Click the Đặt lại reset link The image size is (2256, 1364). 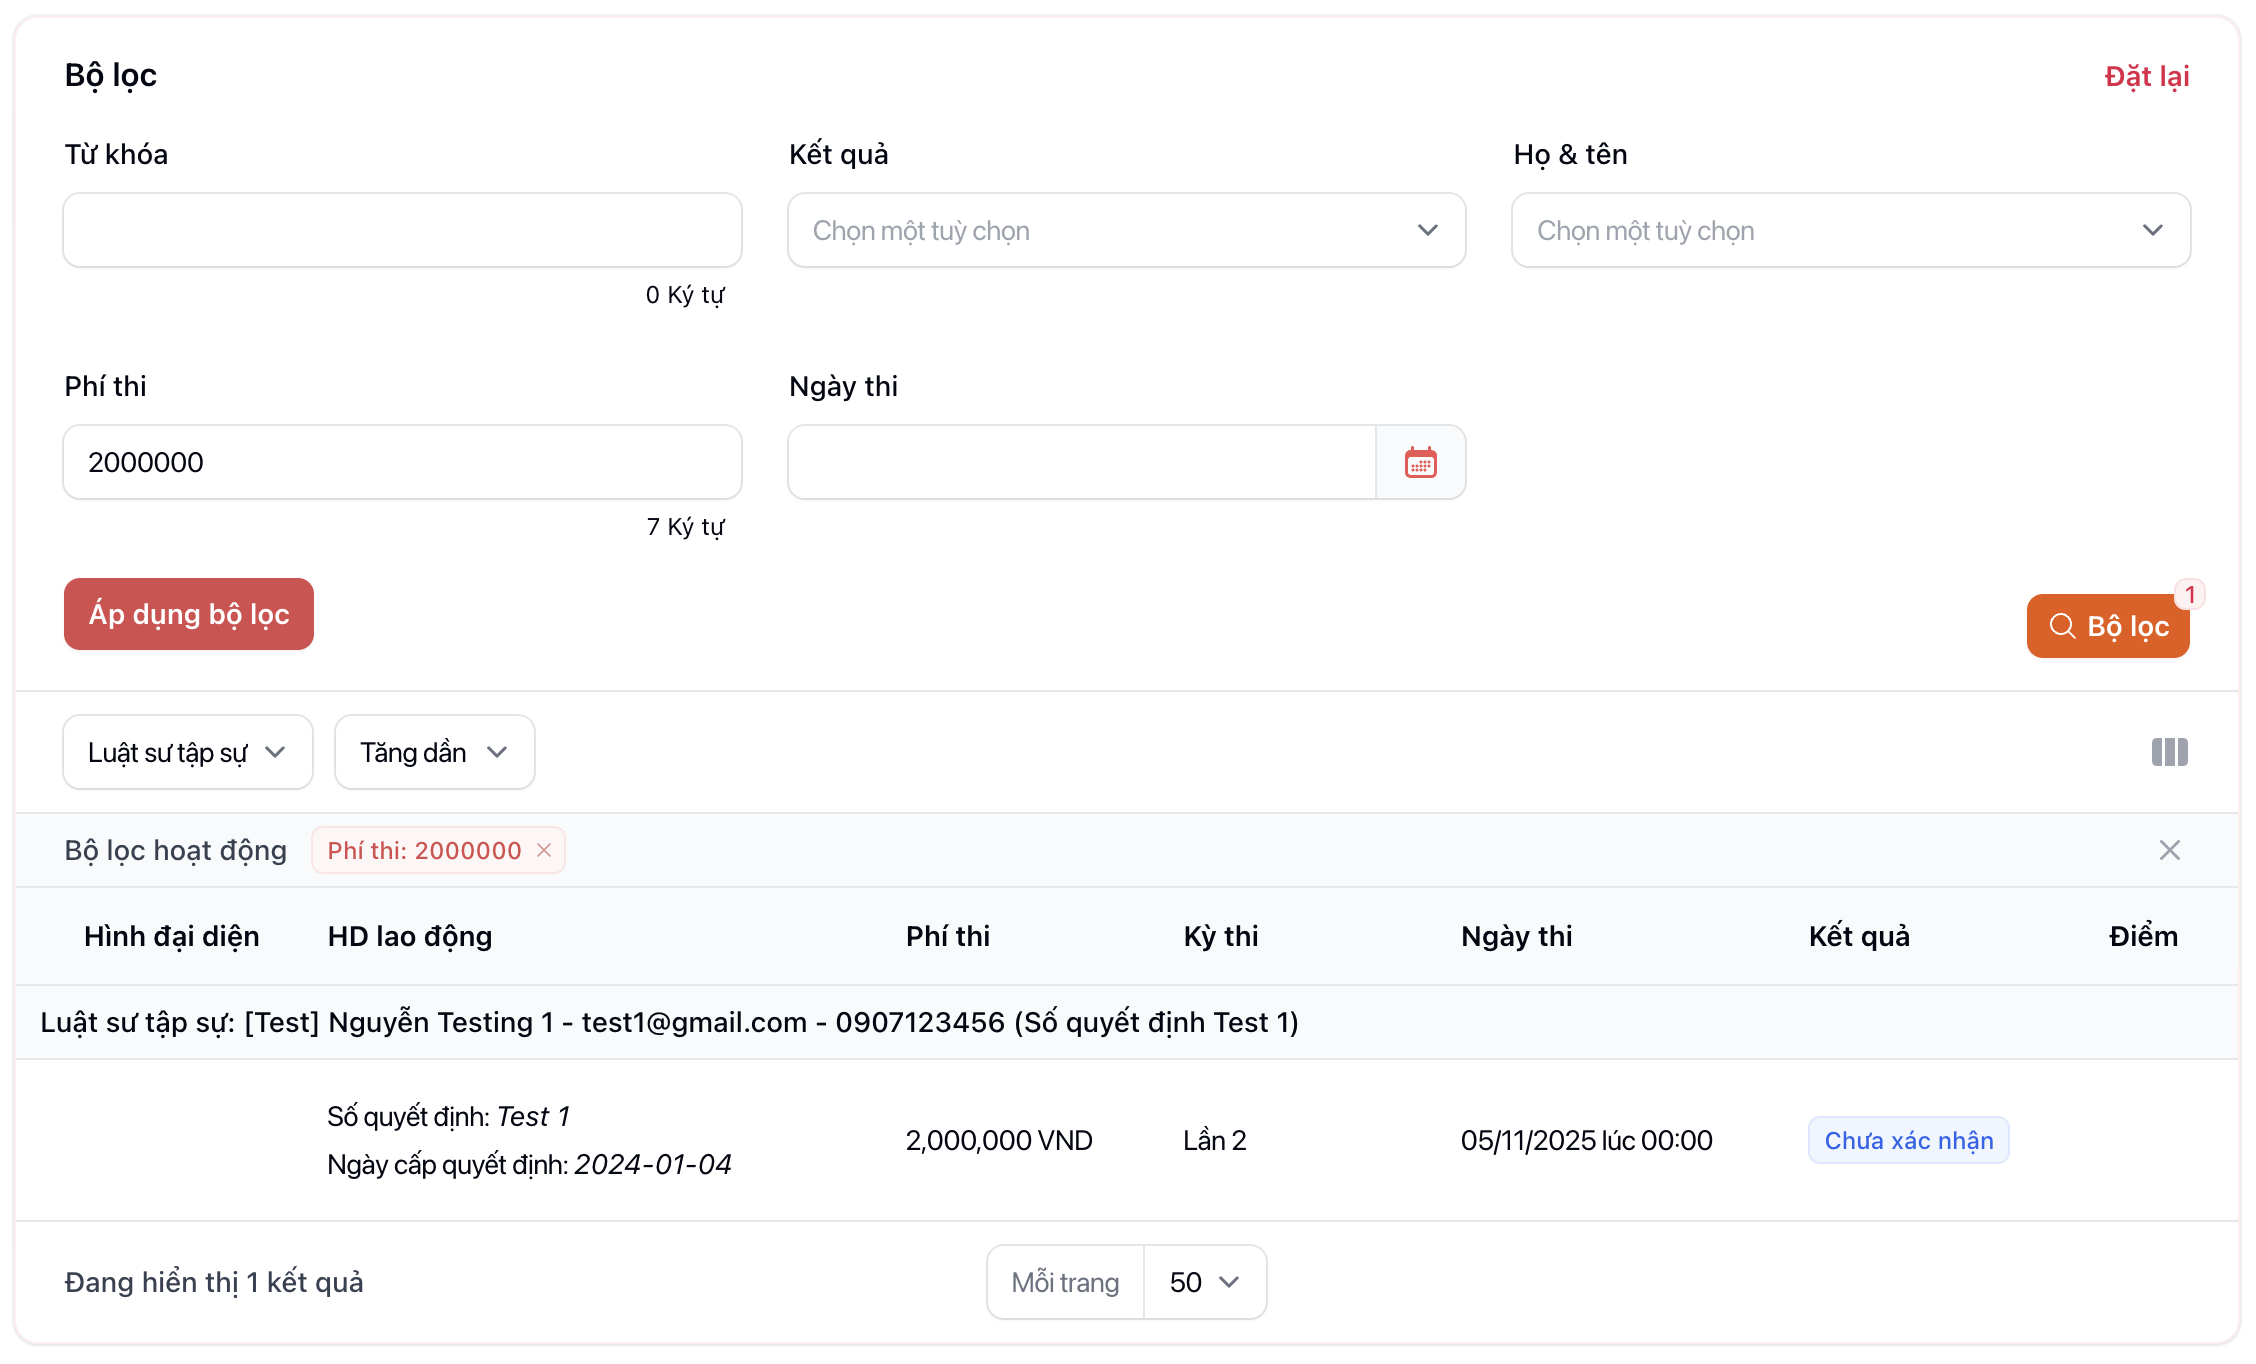point(2146,76)
